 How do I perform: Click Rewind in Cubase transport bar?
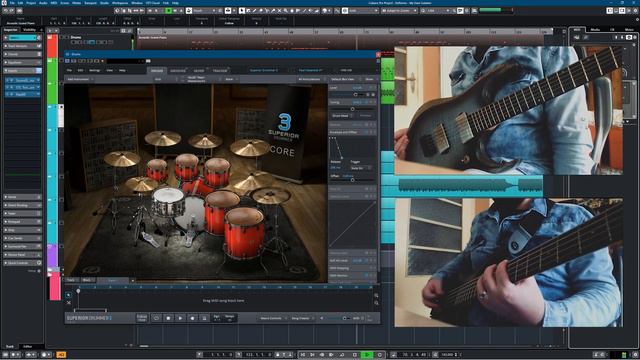tap(322, 355)
